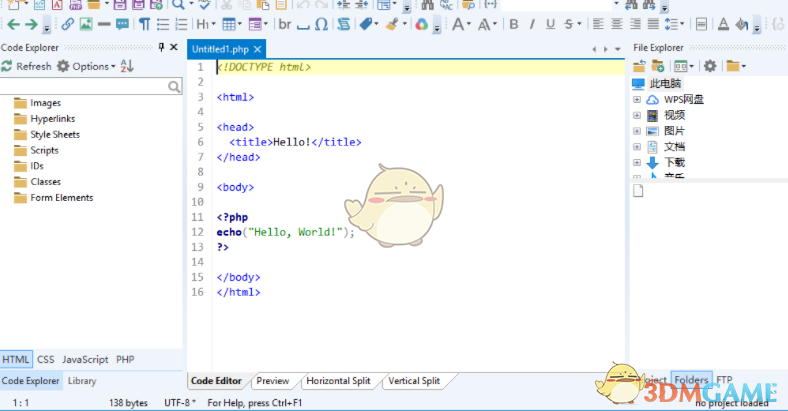Toggle Bold formatting
This screenshot has width=788, height=411.
pos(514,24)
